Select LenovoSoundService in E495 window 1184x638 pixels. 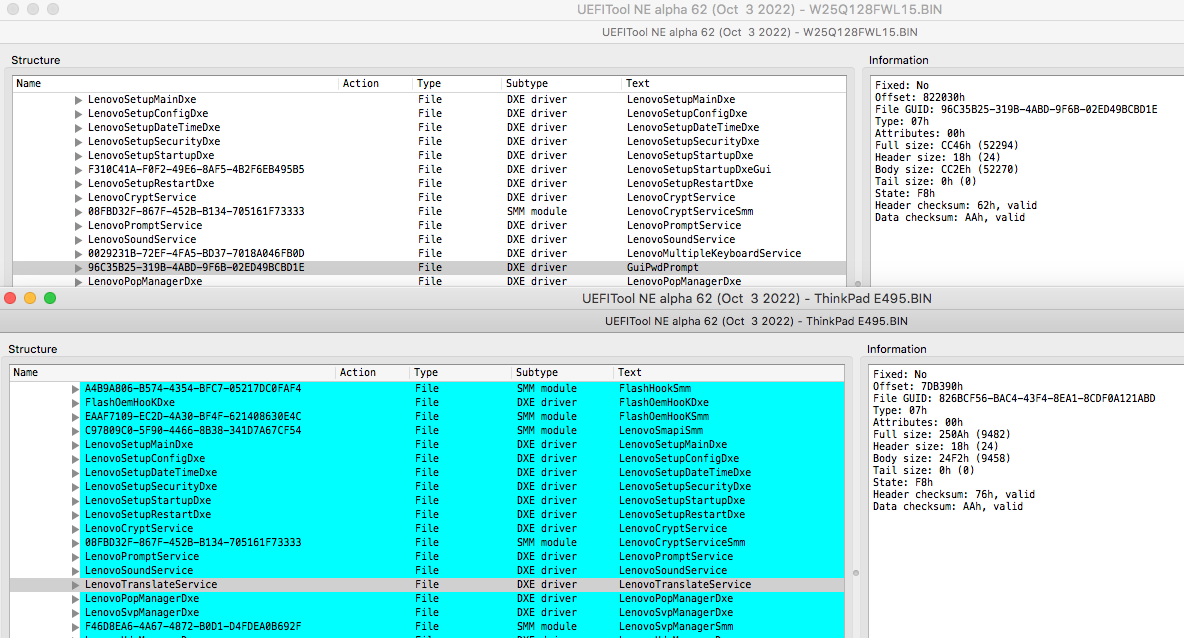pos(427,570)
